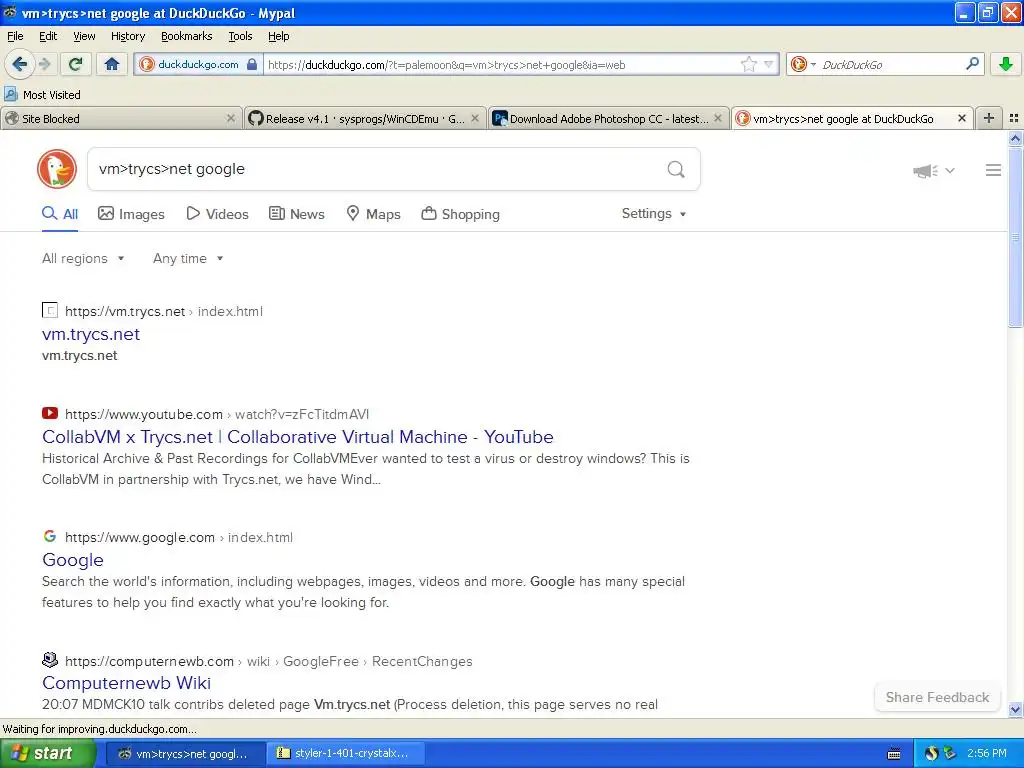Open the Computernewb Wiki result link

[126, 683]
